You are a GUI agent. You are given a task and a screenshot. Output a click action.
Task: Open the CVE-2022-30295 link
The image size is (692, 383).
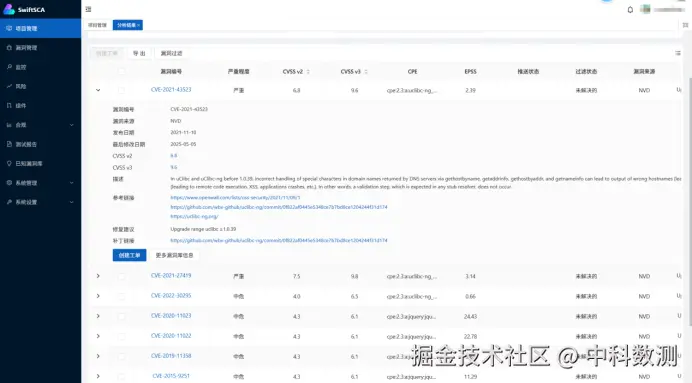coord(171,296)
